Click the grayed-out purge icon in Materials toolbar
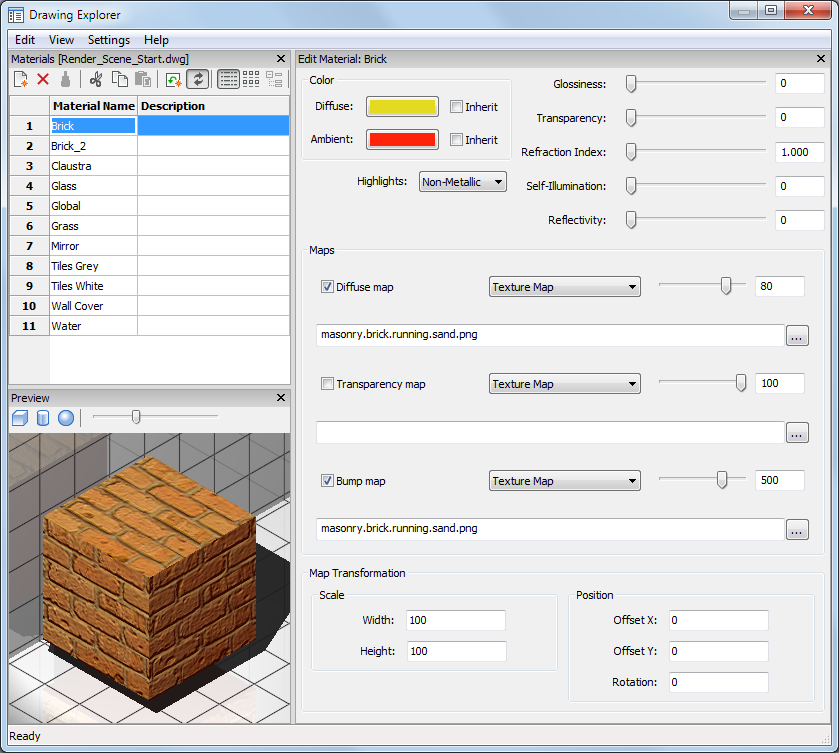The image size is (839, 753). (x=65, y=79)
